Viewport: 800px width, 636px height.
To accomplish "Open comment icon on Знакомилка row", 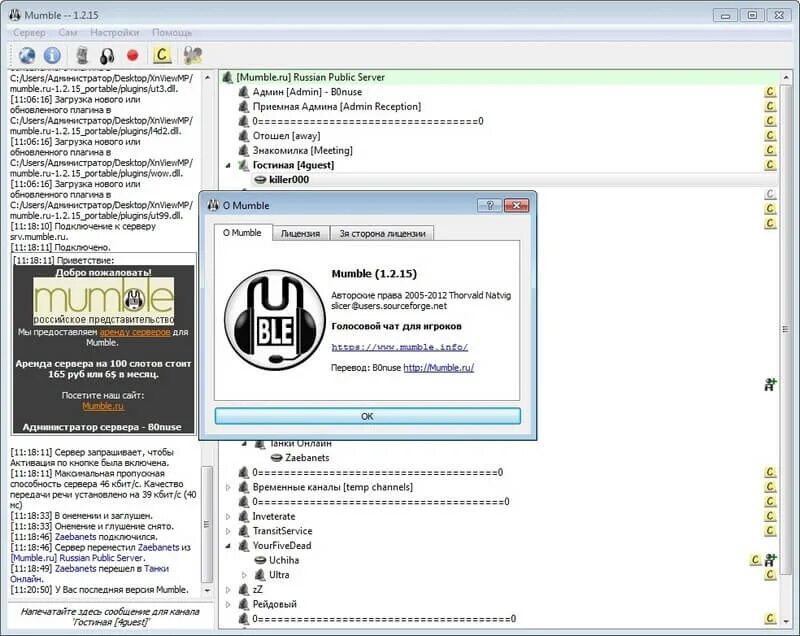I will point(770,150).
